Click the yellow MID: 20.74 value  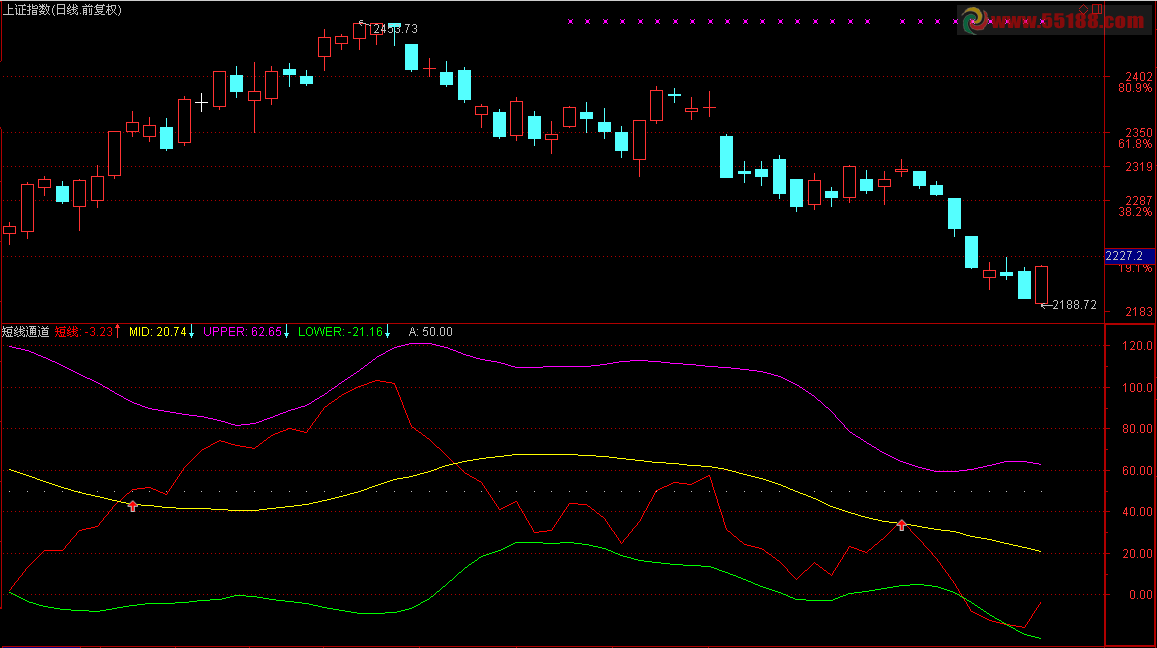pos(157,332)
